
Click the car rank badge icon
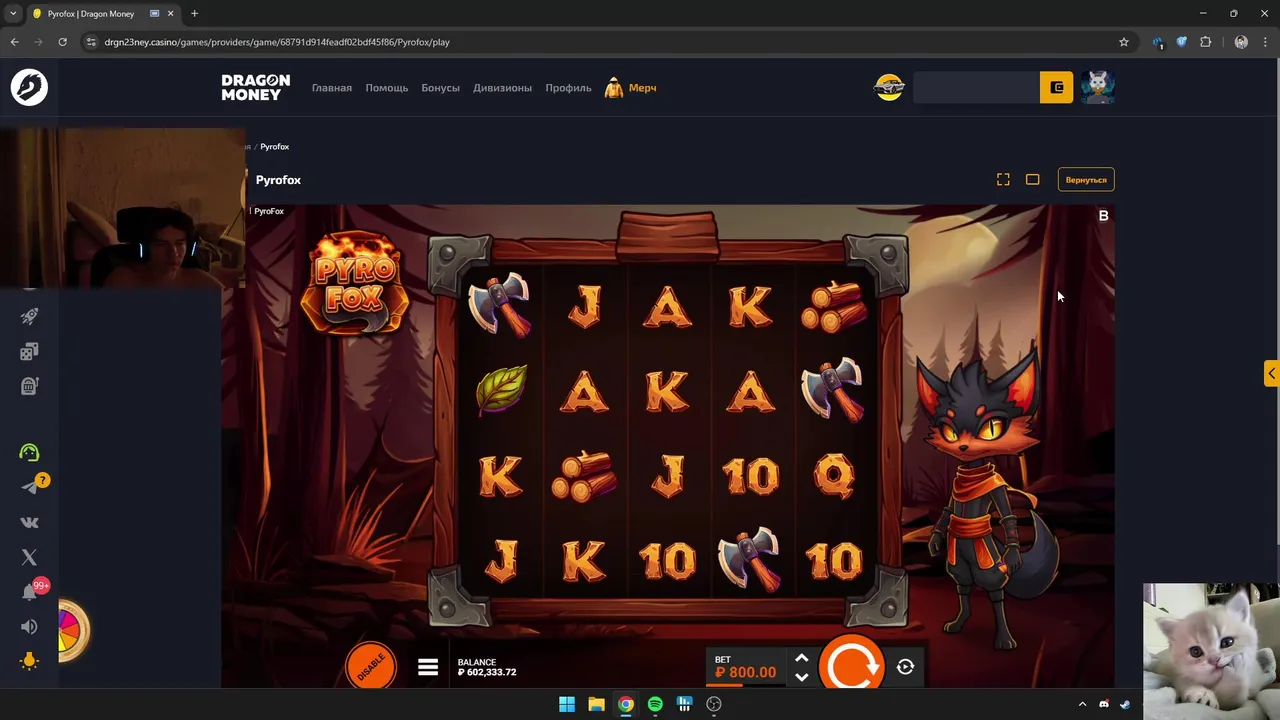coord(889,88)
